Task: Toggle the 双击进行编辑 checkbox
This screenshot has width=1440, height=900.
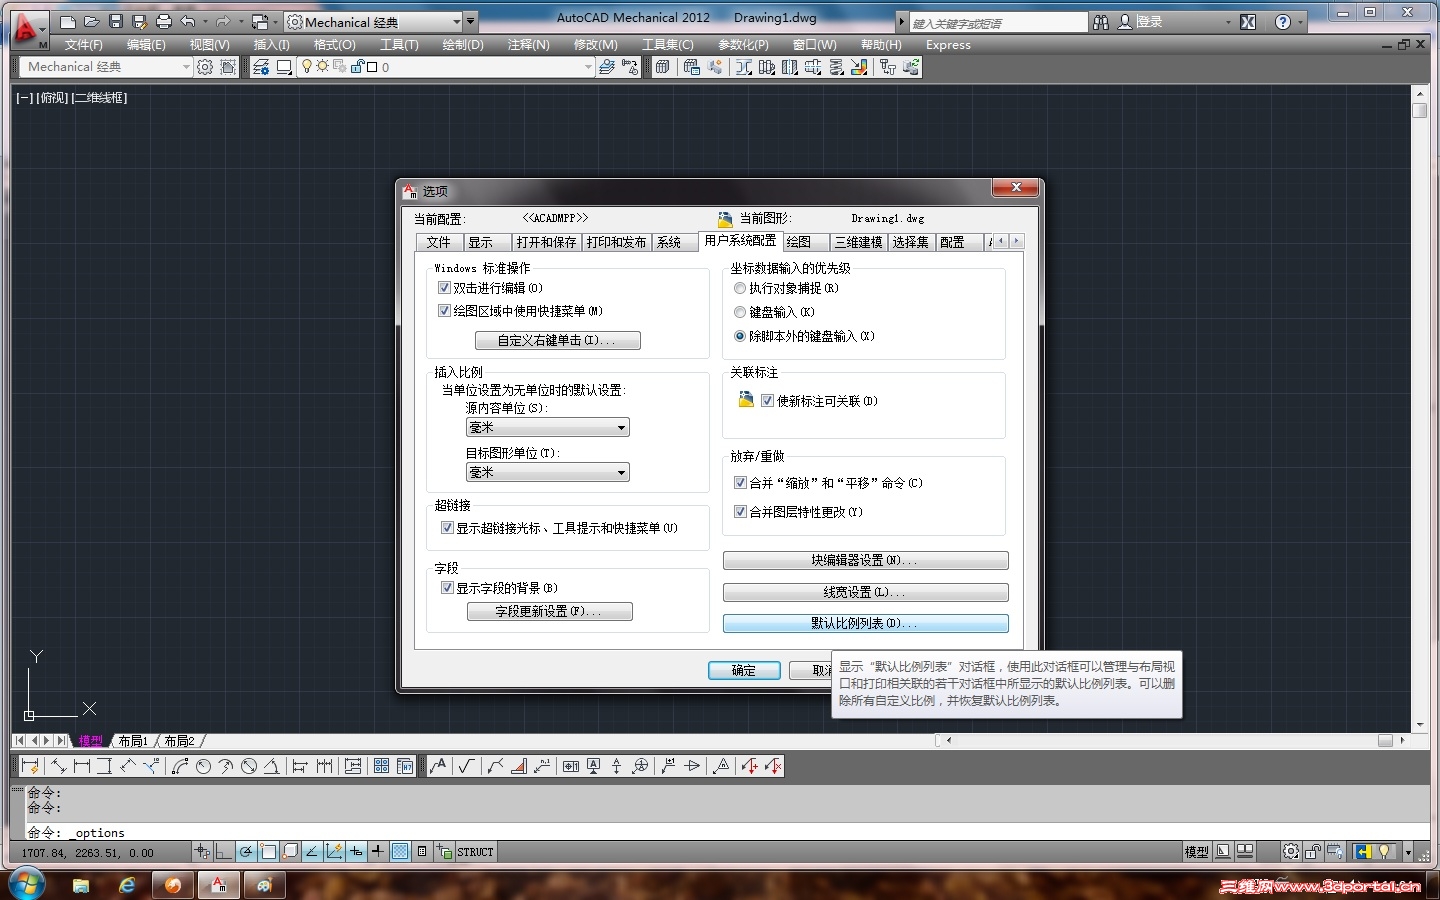Action: [x=445, y=288]
